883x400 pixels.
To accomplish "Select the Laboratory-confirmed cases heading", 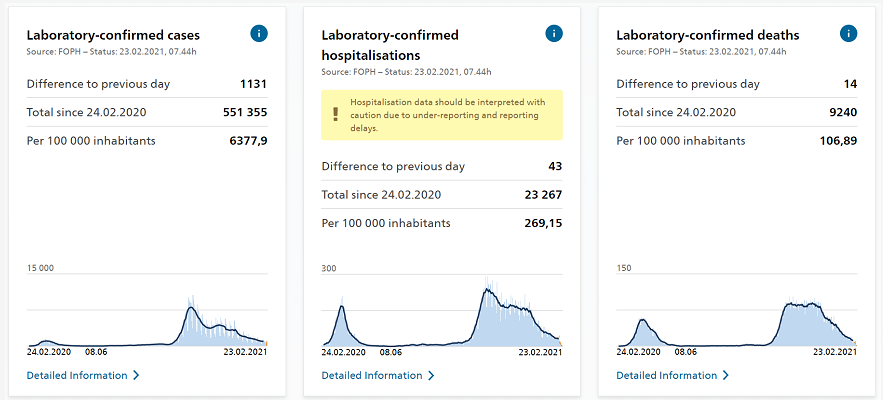I will 113,35.
